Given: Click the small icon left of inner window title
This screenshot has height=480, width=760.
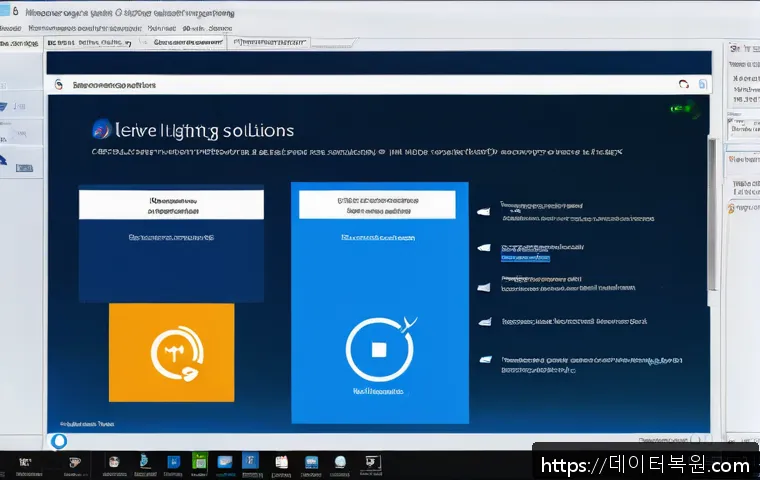Looking at the screenshot, I should [x=59, y=86].
